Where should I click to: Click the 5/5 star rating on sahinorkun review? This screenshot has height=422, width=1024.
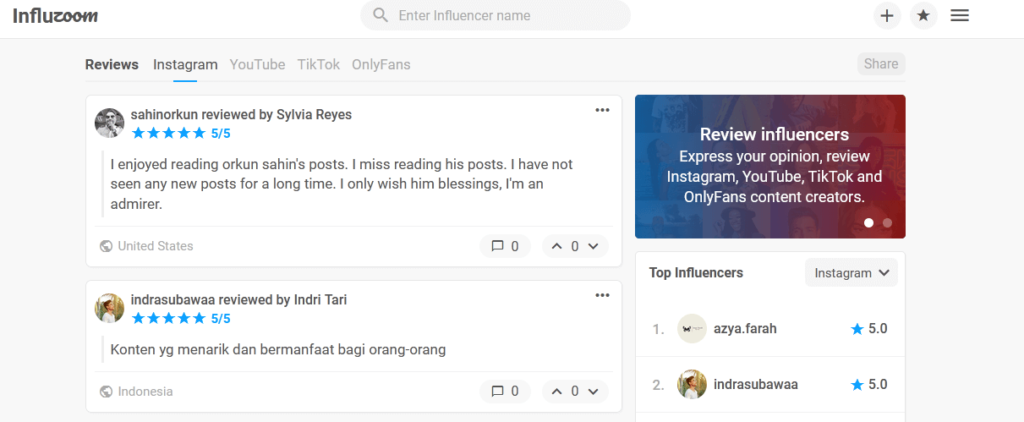pyautogui.click(x=181, y=133)
